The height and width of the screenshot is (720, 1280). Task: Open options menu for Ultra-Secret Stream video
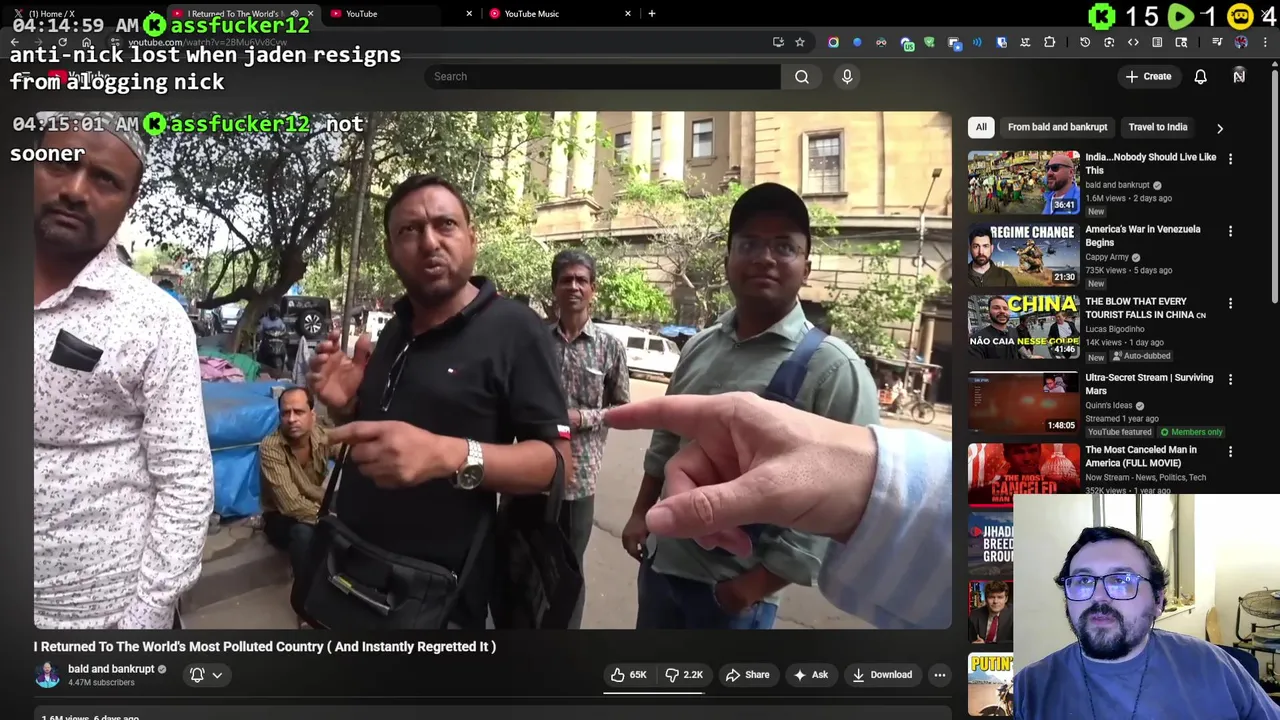tap(1230, 379)
